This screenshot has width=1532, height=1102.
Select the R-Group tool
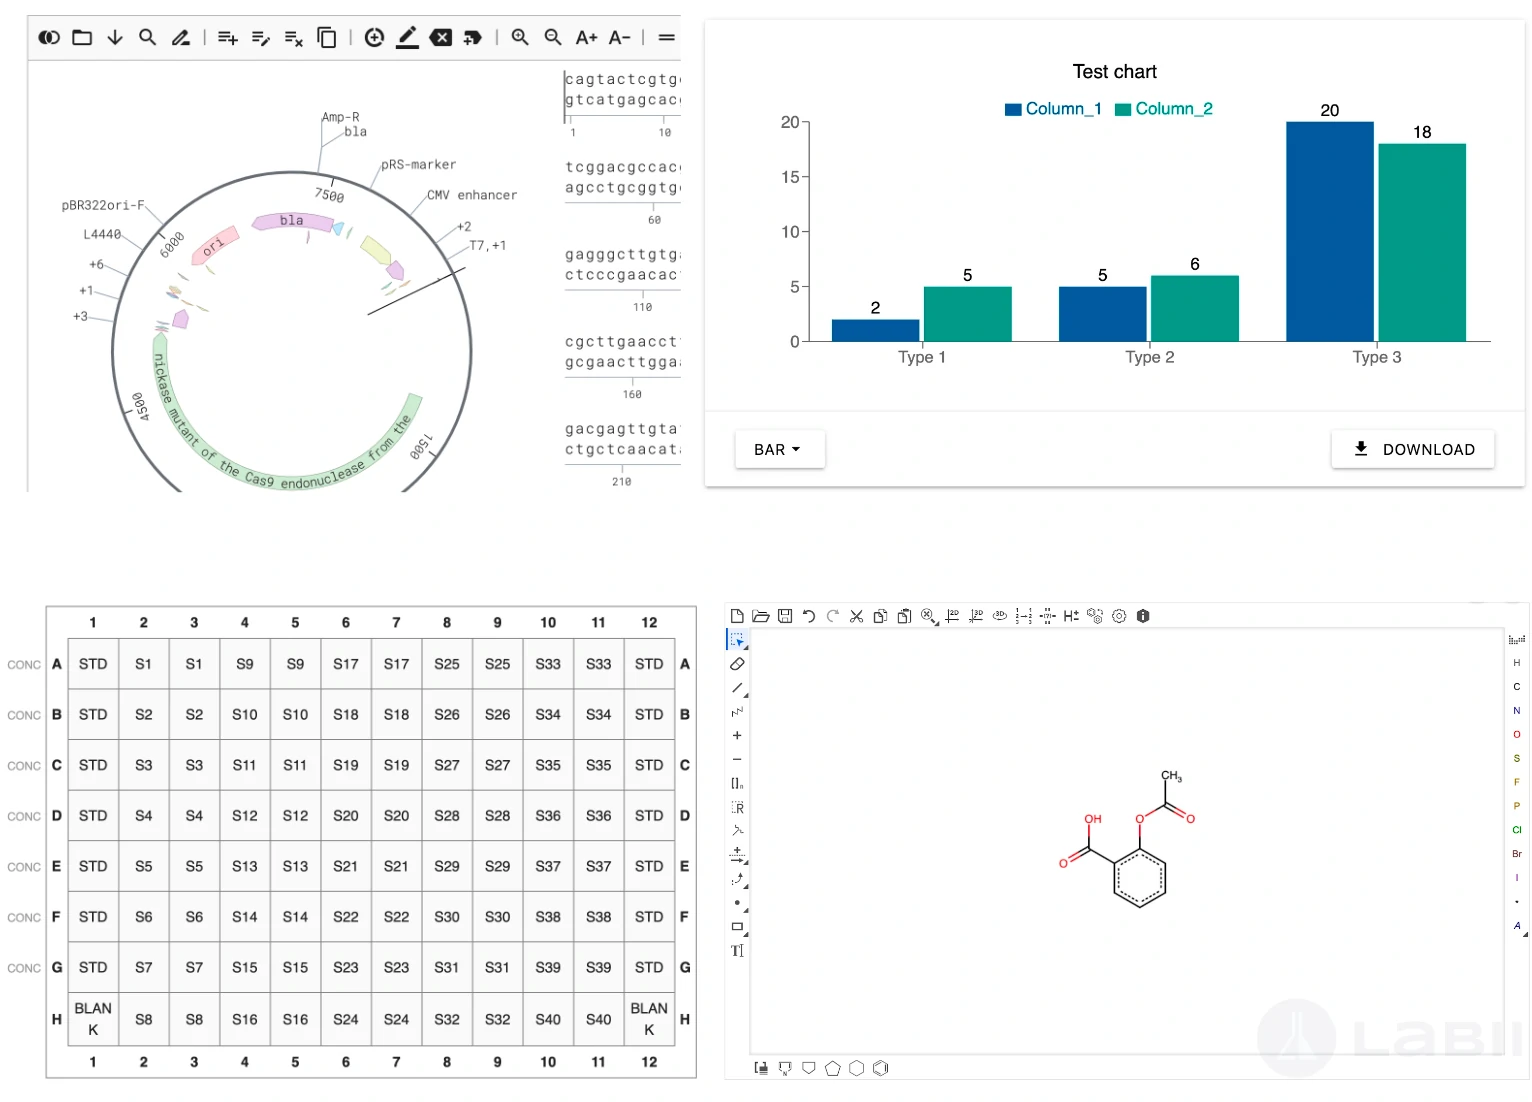coord(737,807)
